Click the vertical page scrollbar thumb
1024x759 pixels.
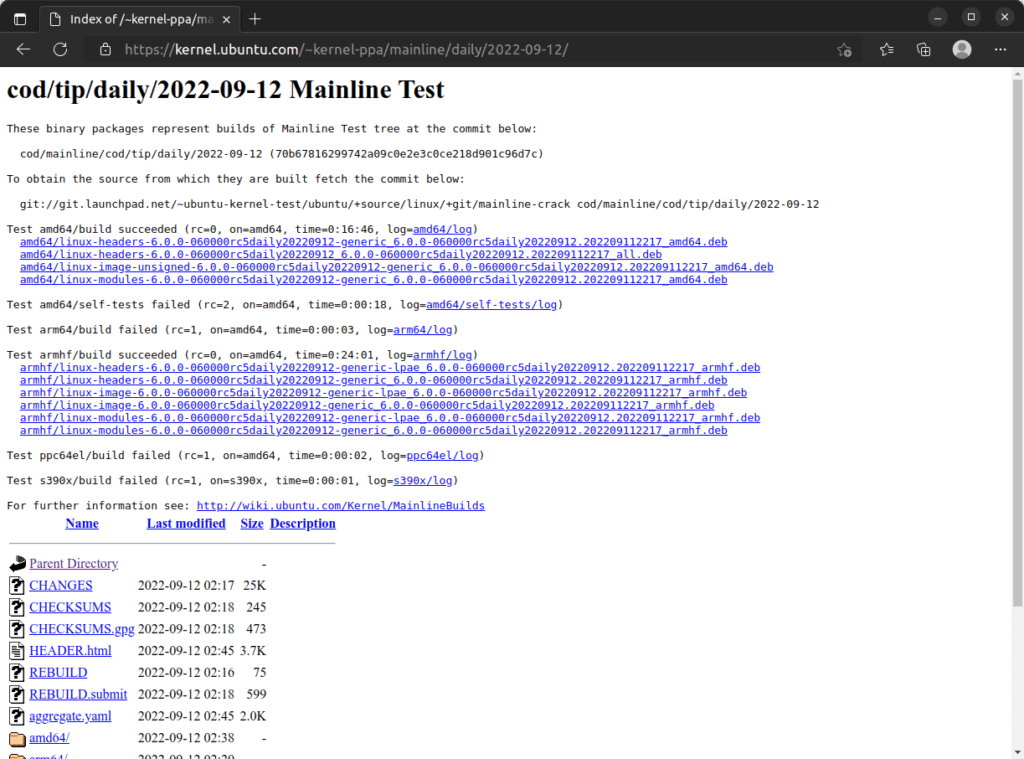(1017, 343)
